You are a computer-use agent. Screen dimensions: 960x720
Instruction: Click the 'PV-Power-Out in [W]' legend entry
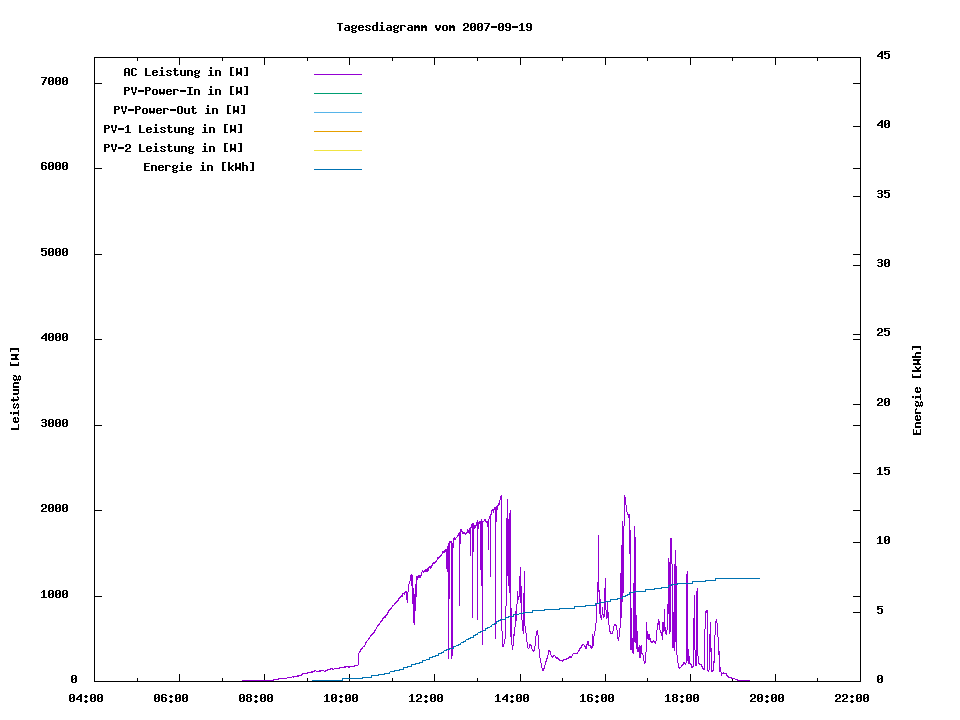click(180, 110)
